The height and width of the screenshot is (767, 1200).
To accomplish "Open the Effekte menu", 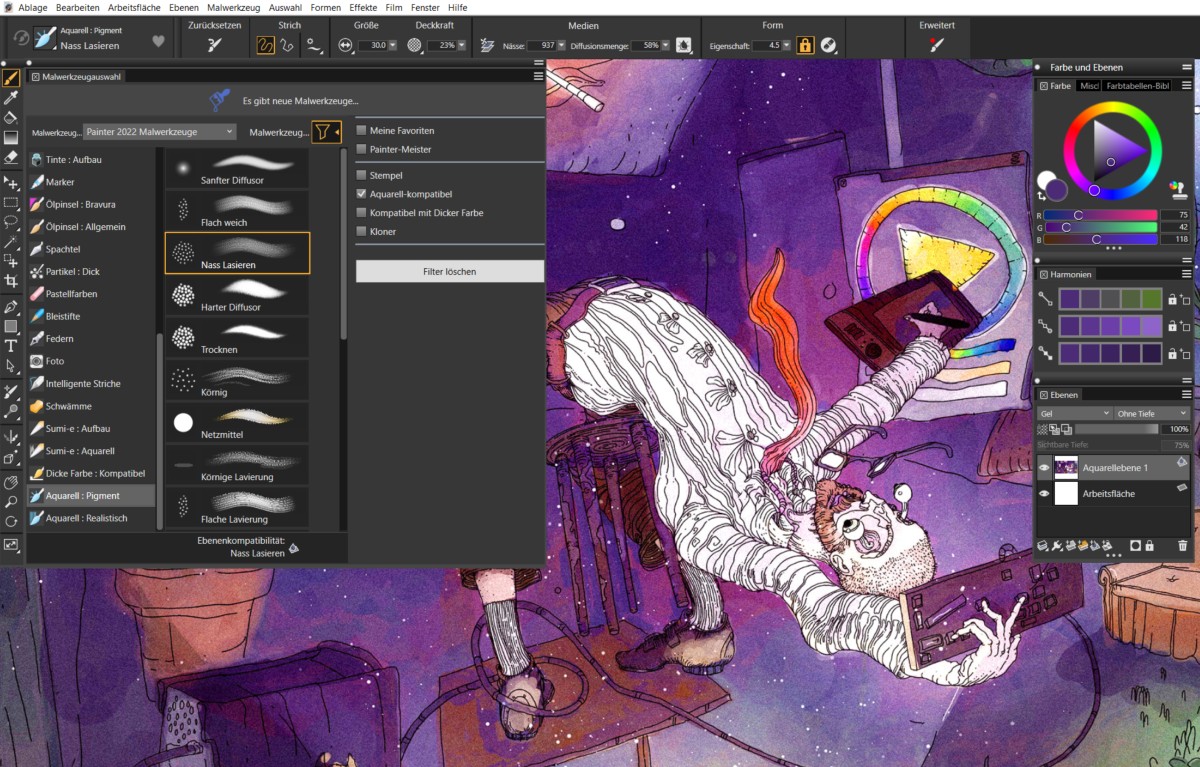I will coord(363,7).
